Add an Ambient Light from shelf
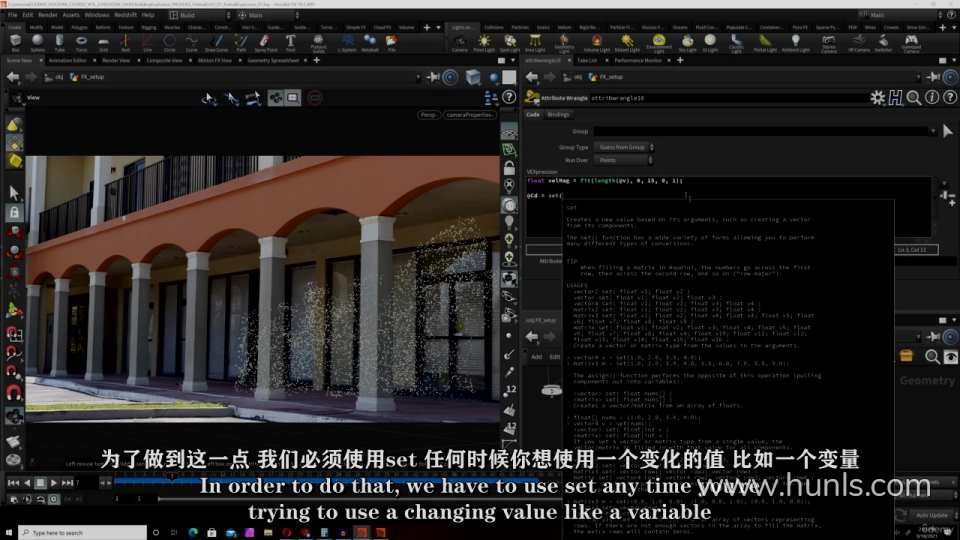960x540 pixels. pyautogui.click(x=795, y=42)
